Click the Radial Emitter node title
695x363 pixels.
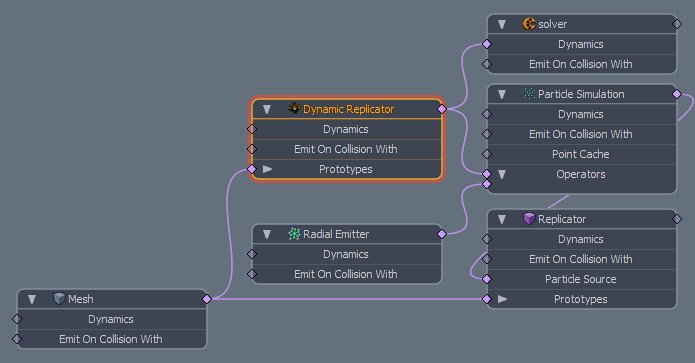[x=336, y=234]
